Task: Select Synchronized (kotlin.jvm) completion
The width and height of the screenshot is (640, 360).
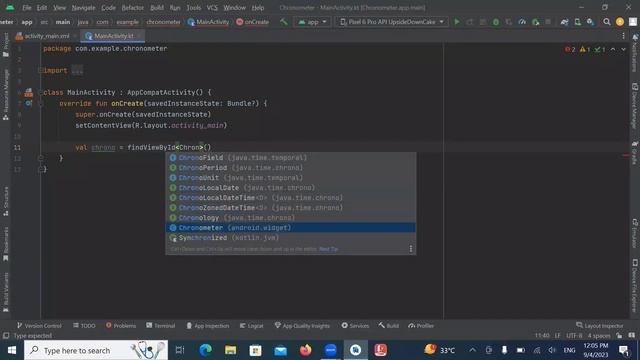Action: click(x=291, y=238)
